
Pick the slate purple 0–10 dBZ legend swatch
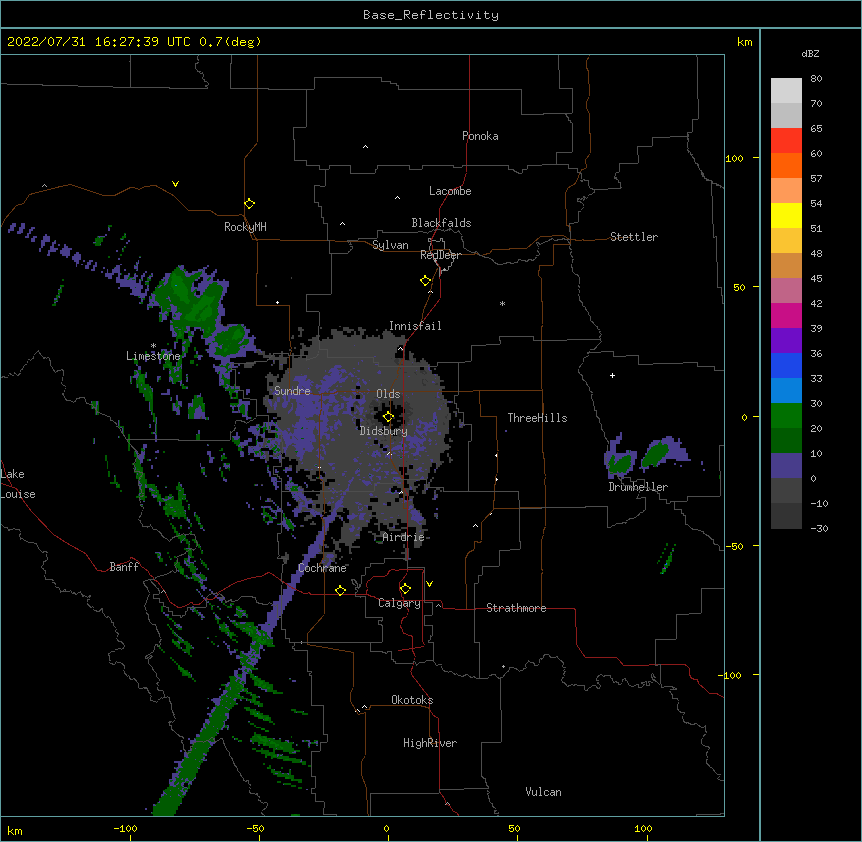click(x=786, y=466)
